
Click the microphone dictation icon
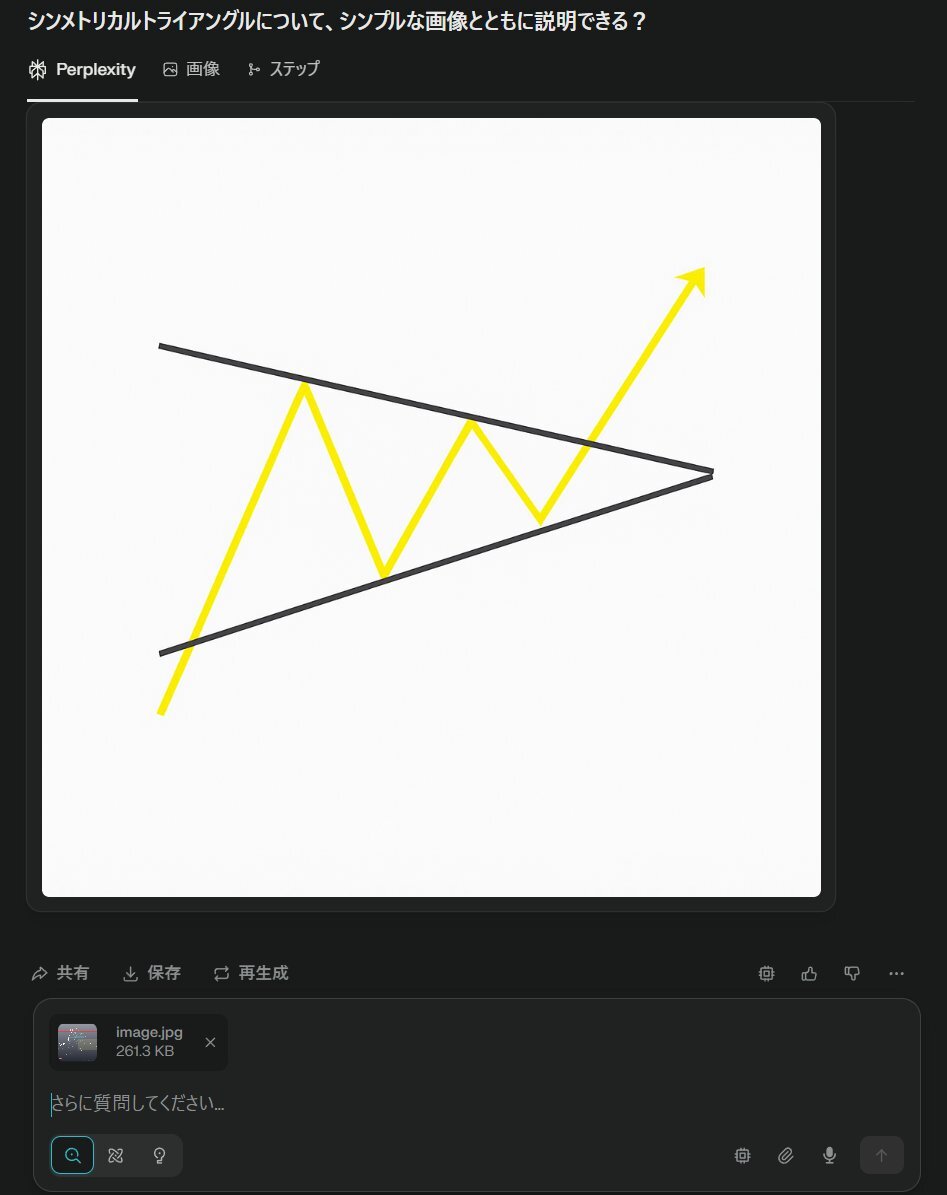pyautogui.click(x=830, y=1155)
